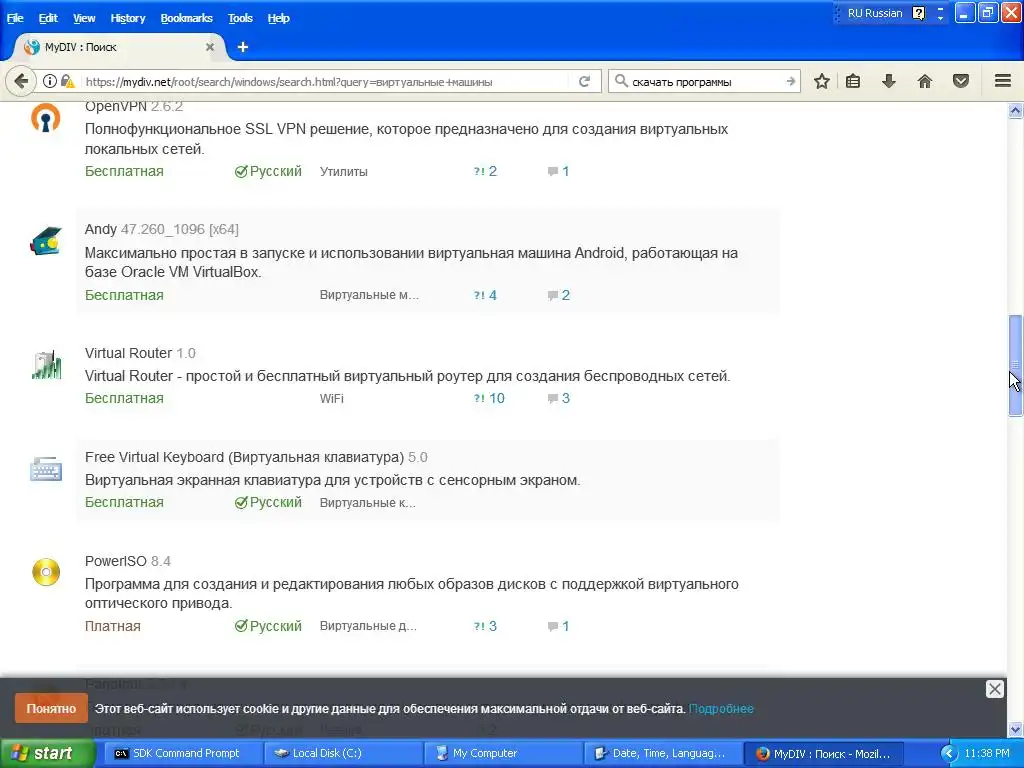Click the RU Russian language indicator
Viewport: 1024px width, 768px height.
874,13
